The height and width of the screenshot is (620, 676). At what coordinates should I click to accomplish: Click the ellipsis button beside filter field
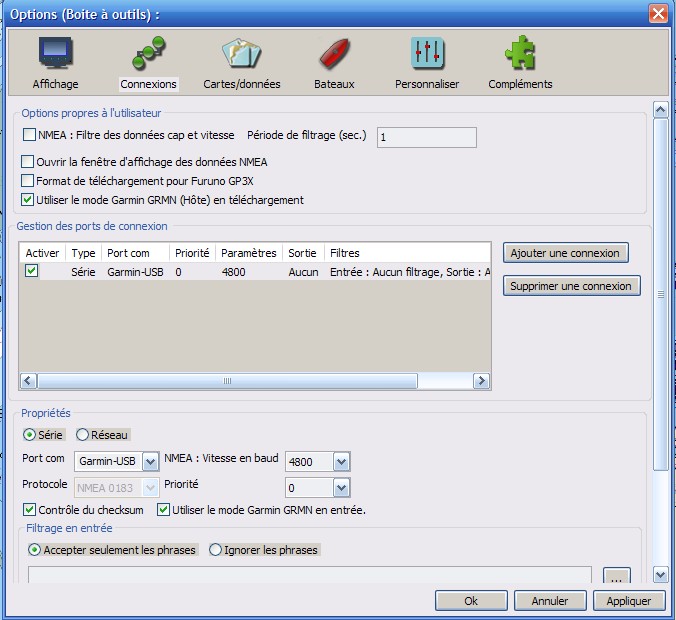click(x=619, y=577)
